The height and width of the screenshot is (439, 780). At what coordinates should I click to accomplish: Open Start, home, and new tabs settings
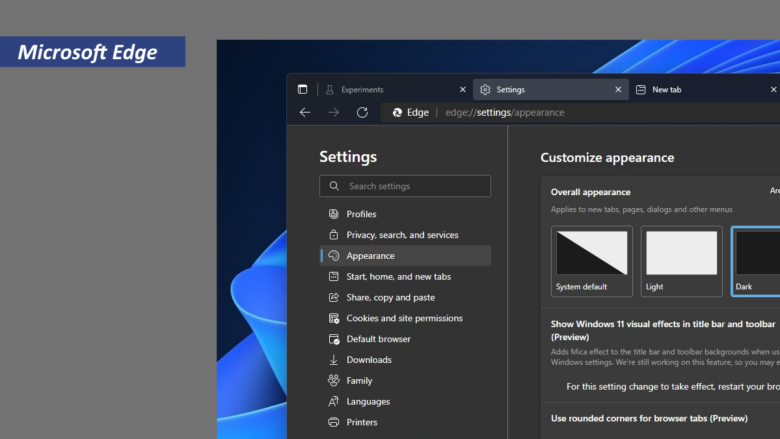point(405,276)
